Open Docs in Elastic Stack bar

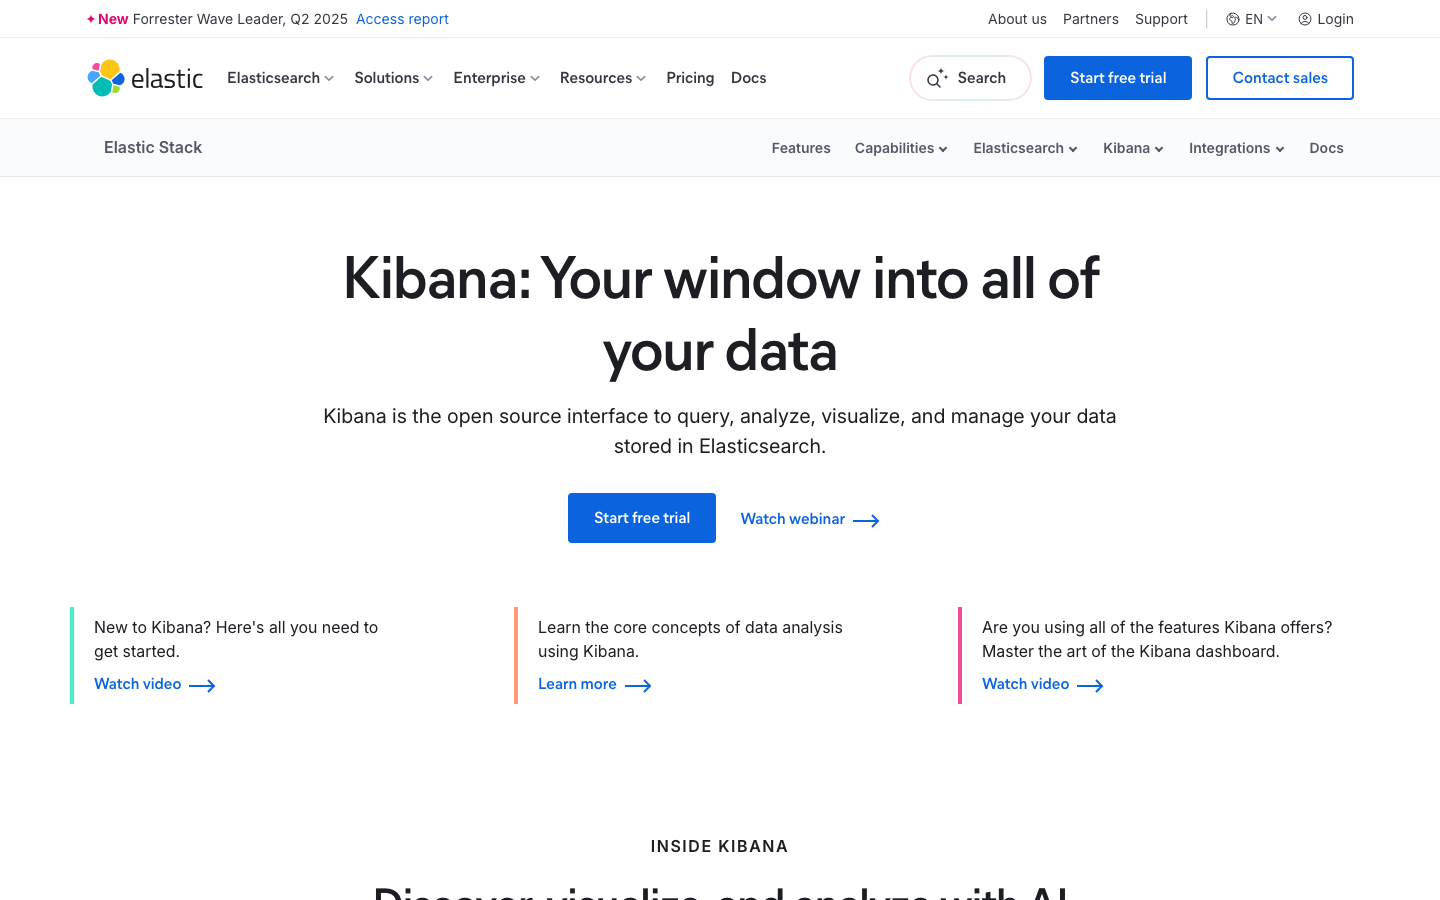coord(1326,148)
